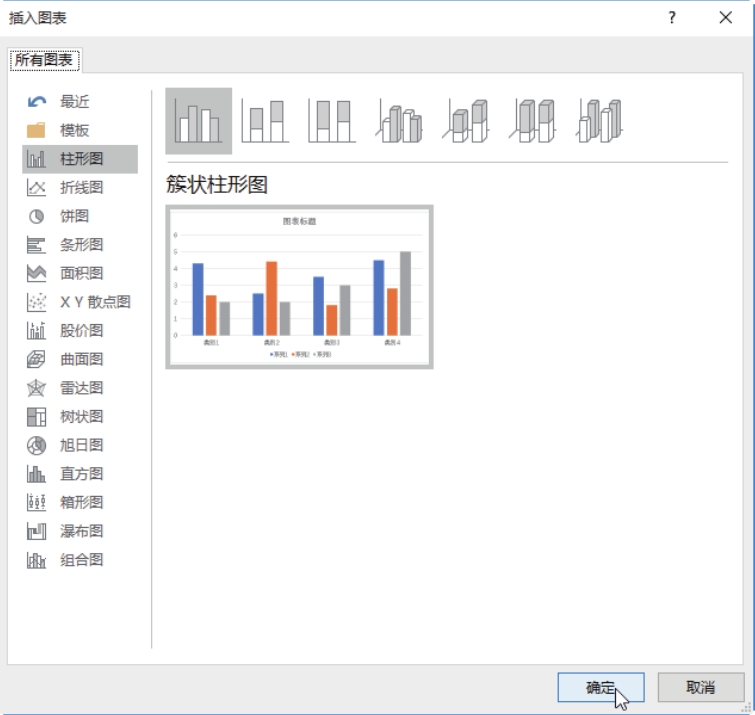The image size is (755, 715).
Task: Select the 曲面图 label text
Action: click(x=81, y=359)
